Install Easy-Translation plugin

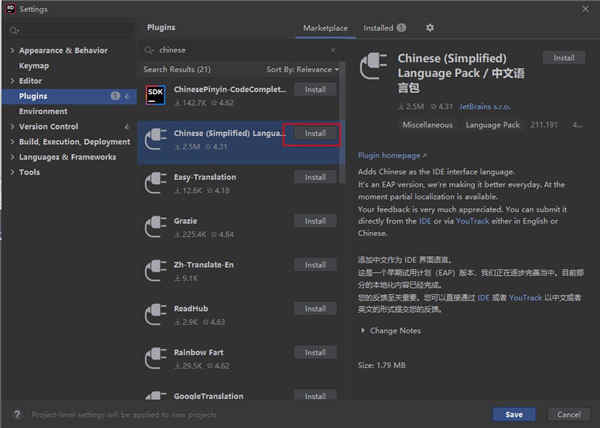(x=315, y=177)
